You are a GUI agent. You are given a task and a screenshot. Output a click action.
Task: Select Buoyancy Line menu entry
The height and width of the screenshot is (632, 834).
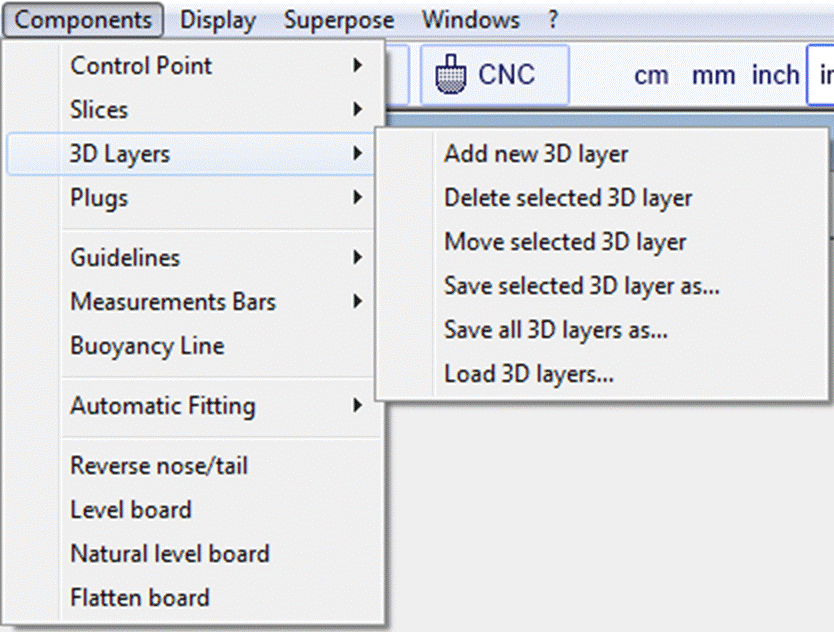[147, 346]
